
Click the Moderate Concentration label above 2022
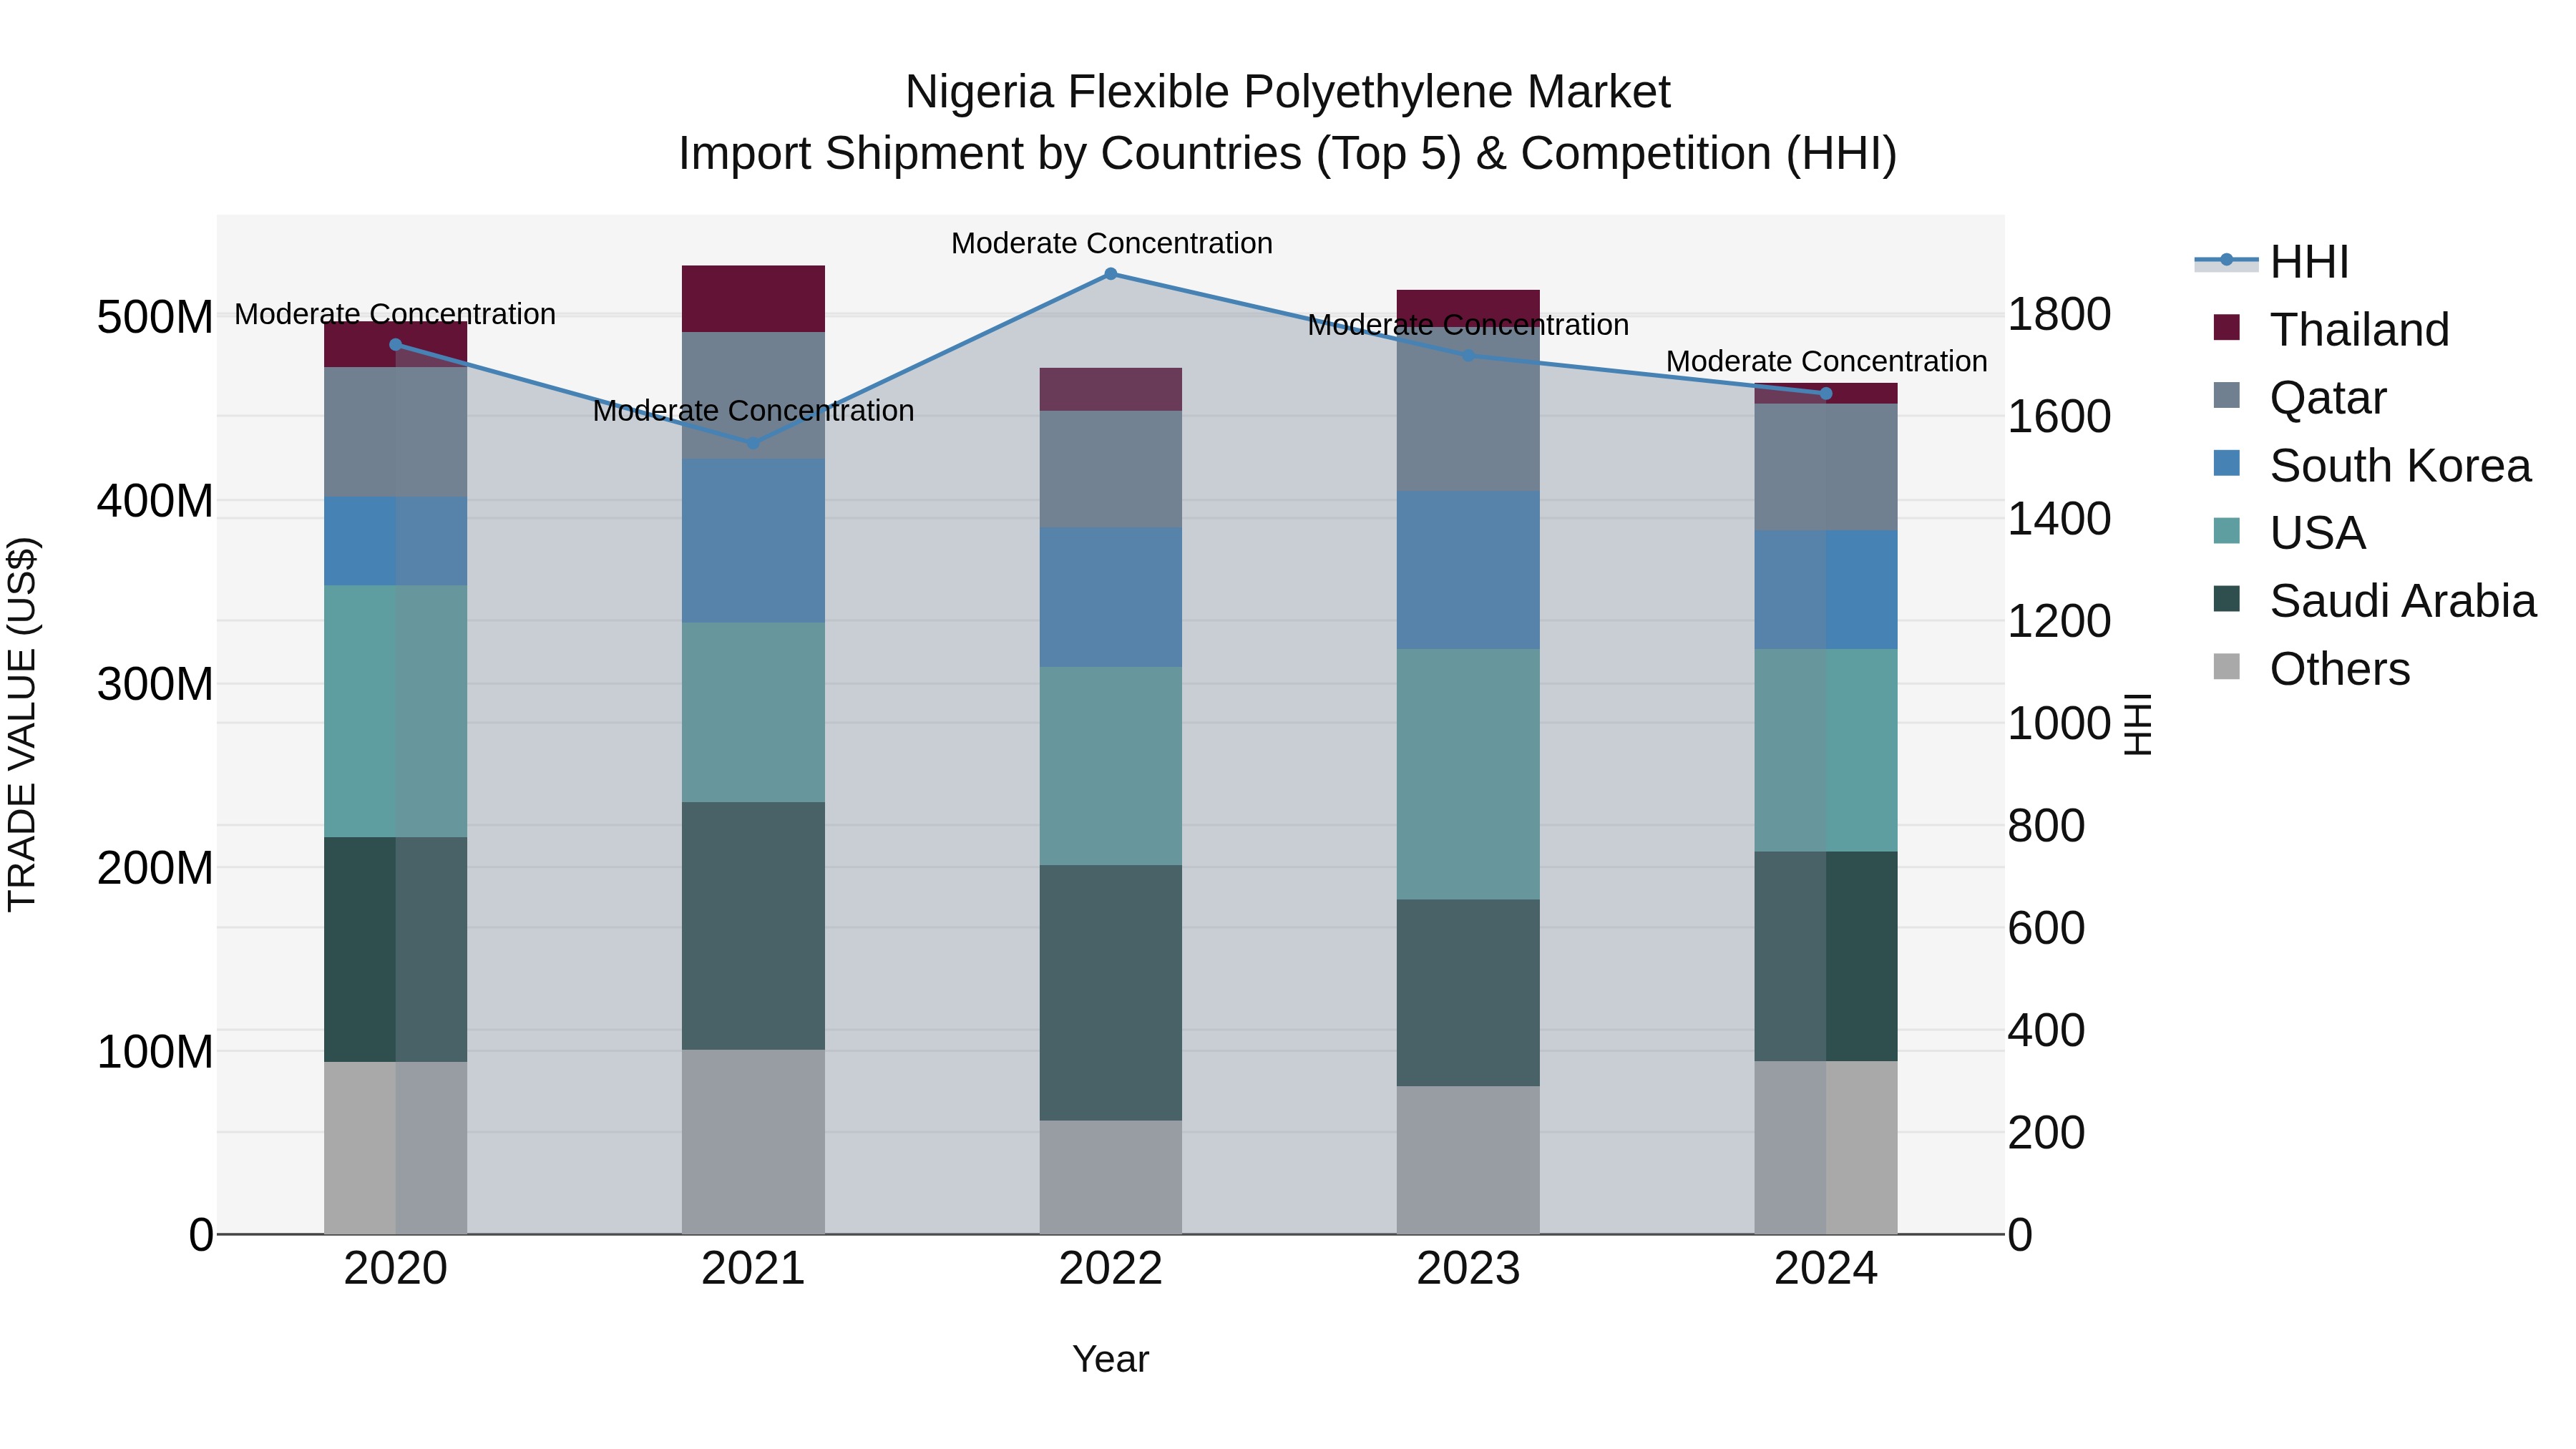click(1112, 243)
